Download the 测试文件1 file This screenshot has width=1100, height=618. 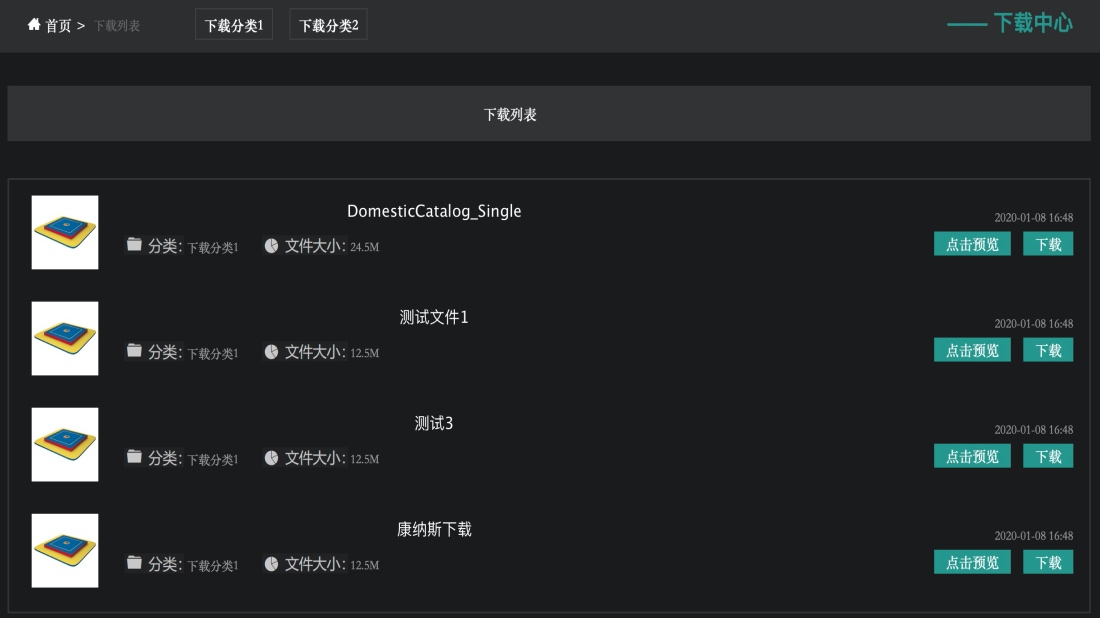pyautogui.click(x=1047, y=350)
